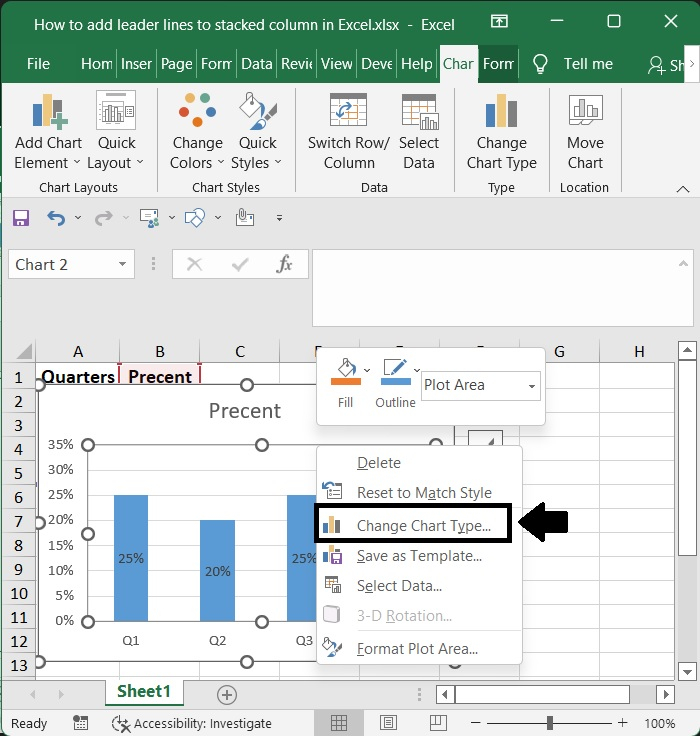Switch to the View ribbon tab

(336, 64)
